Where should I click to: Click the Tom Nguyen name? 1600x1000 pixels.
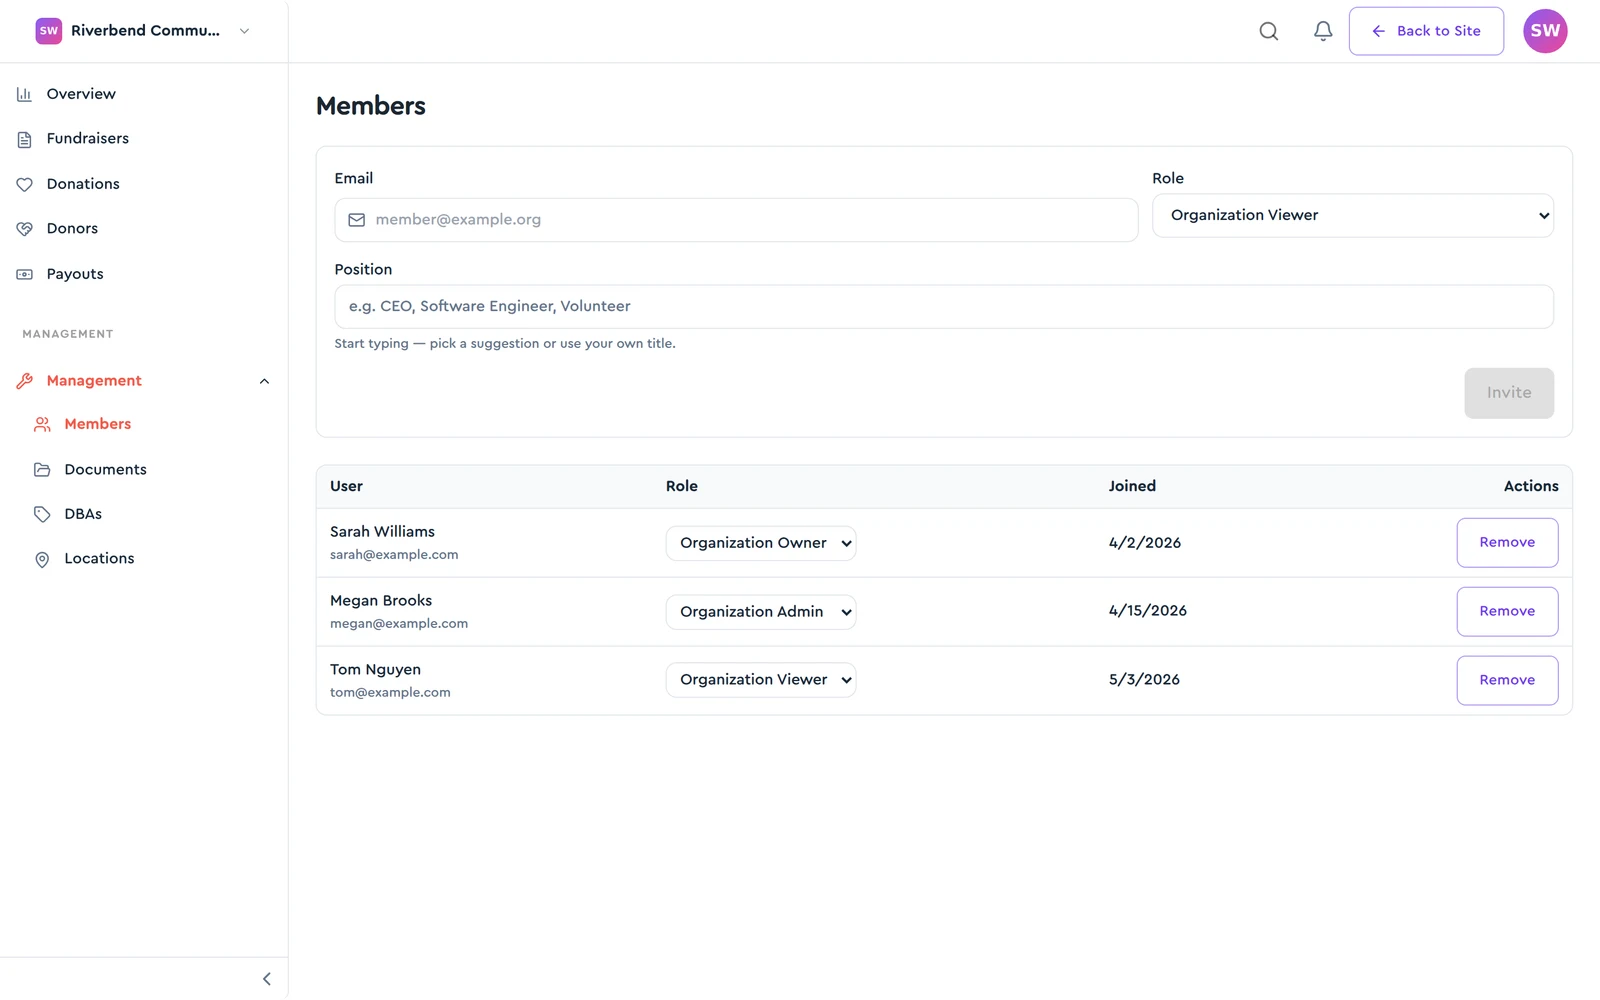[375, 670]
